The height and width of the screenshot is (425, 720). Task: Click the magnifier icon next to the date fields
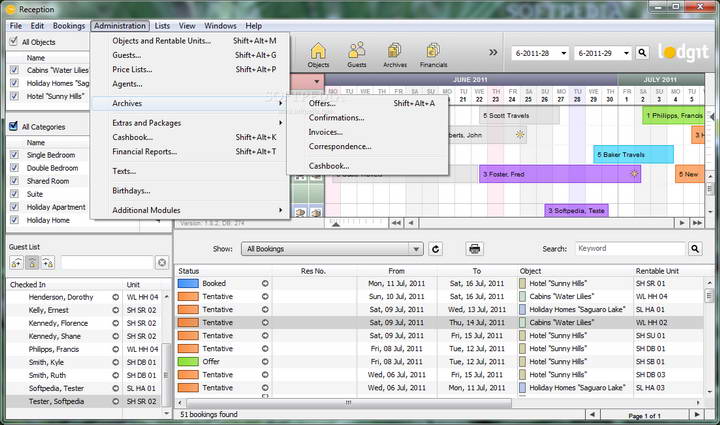pyautogui.click(x=641, y=52)
